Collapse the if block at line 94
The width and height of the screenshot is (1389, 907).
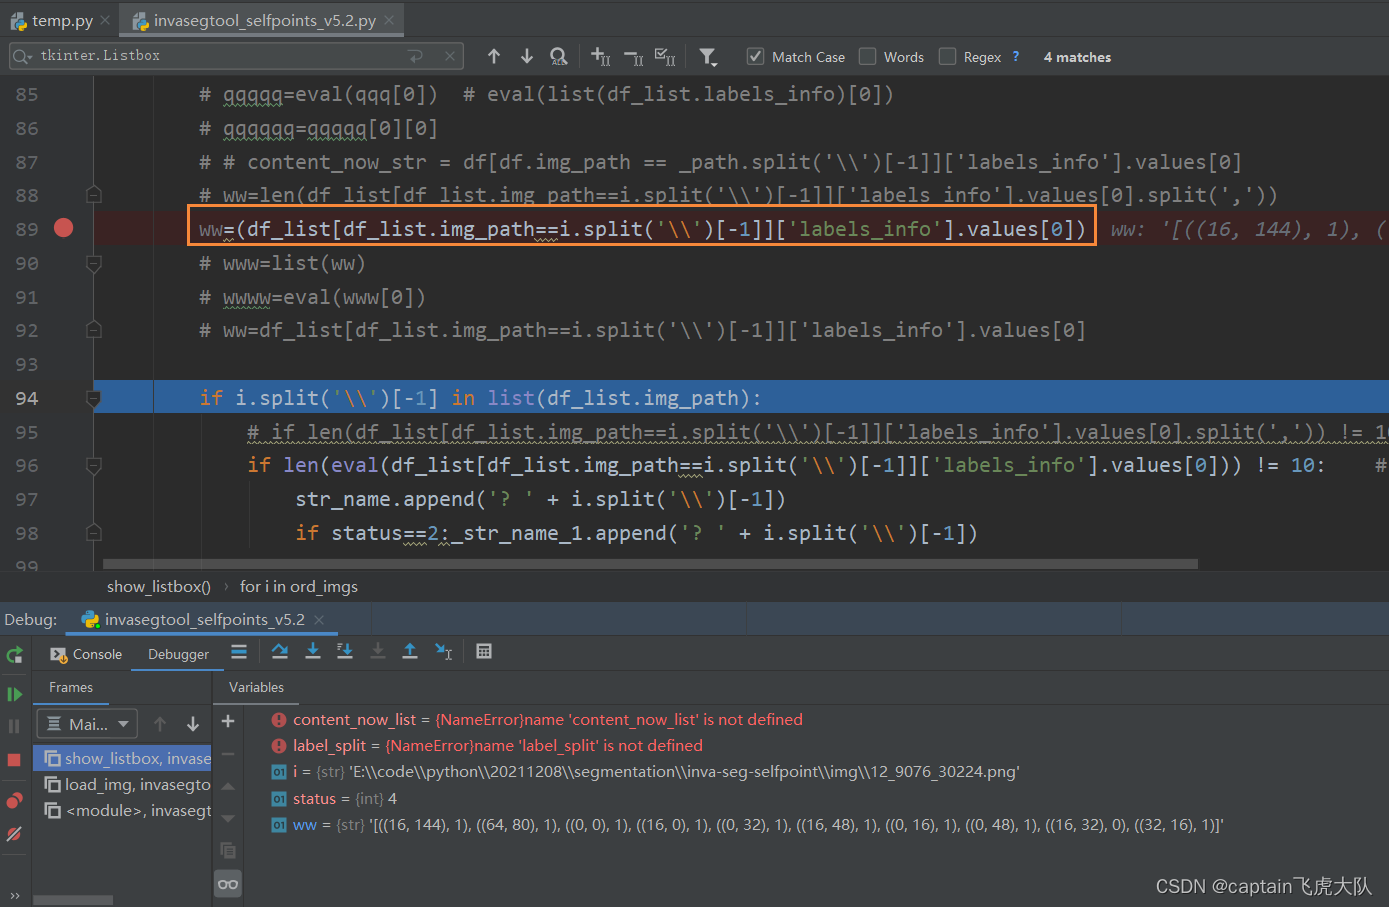pos(94,398)
